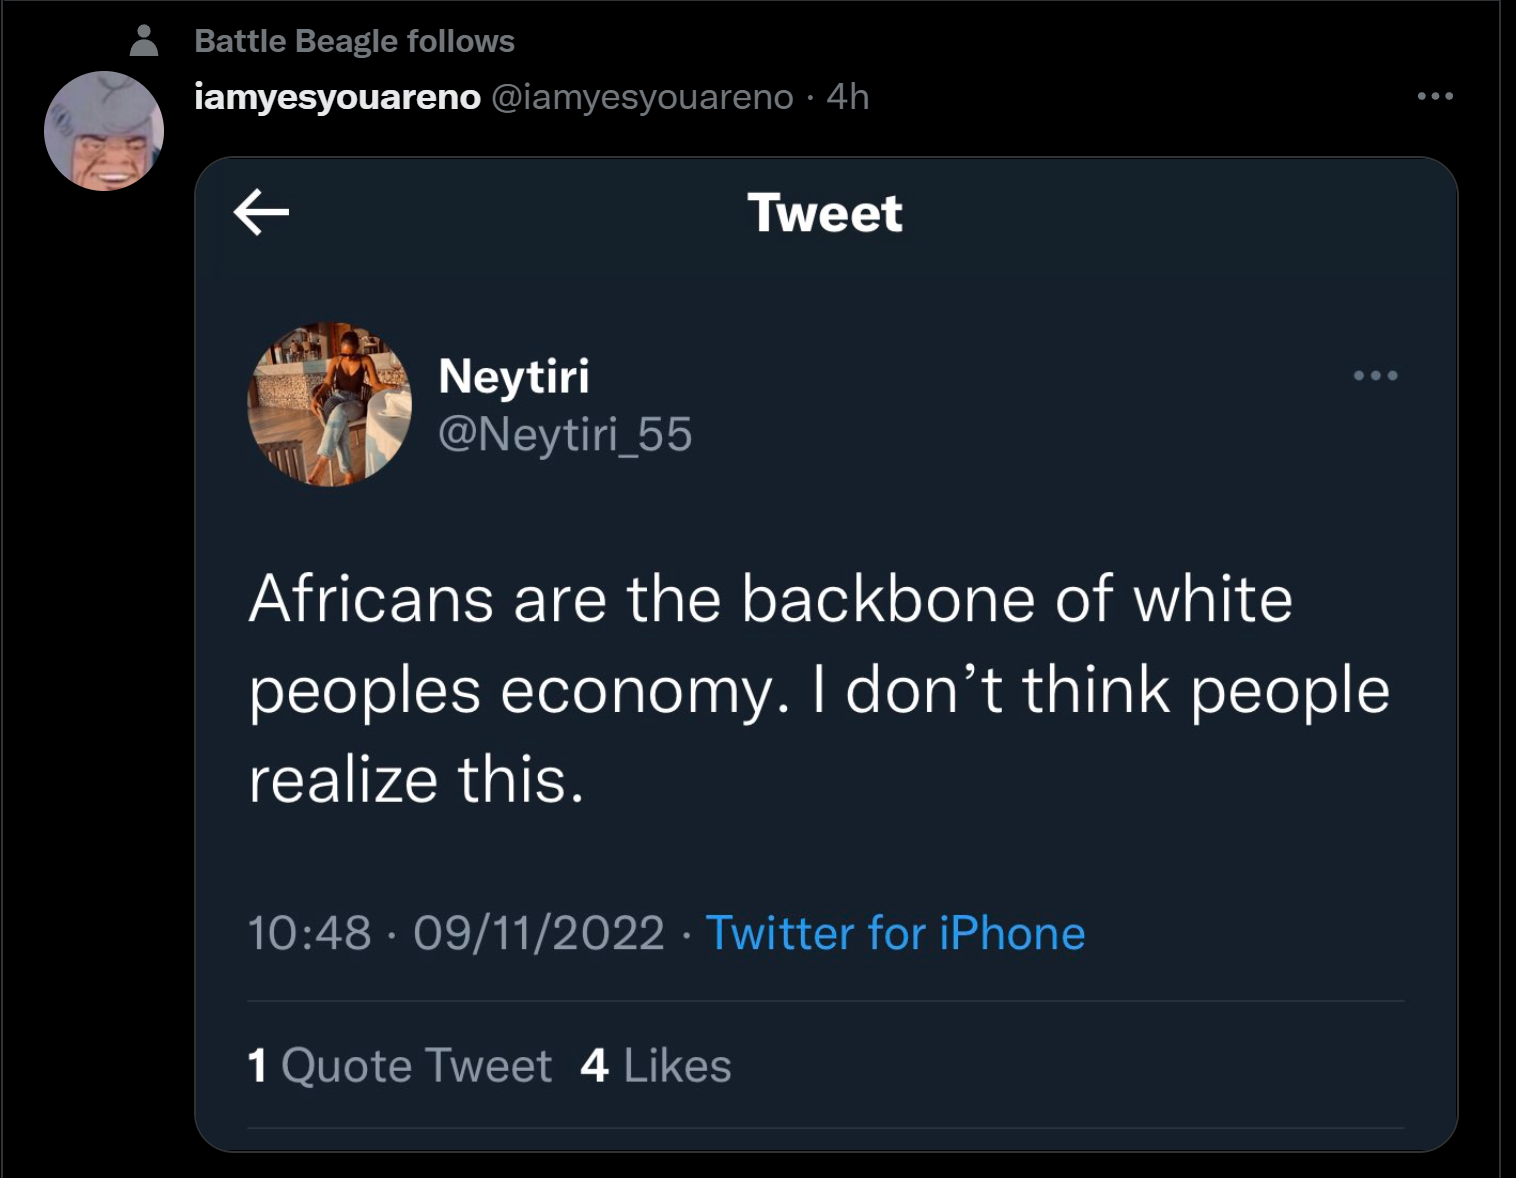
Task: Click the person icon beside Battle Beagle follows
Action: pos(145,41)
